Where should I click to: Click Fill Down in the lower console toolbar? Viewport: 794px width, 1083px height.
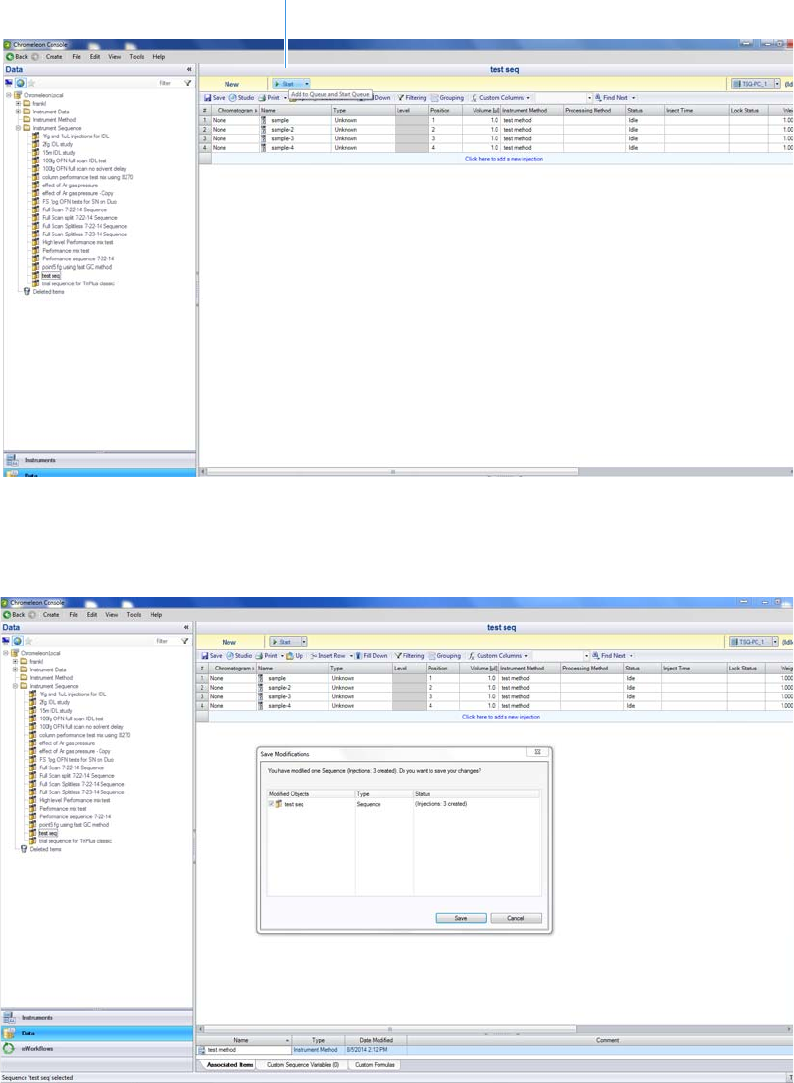pyautogui.click(x=371, y=655)
